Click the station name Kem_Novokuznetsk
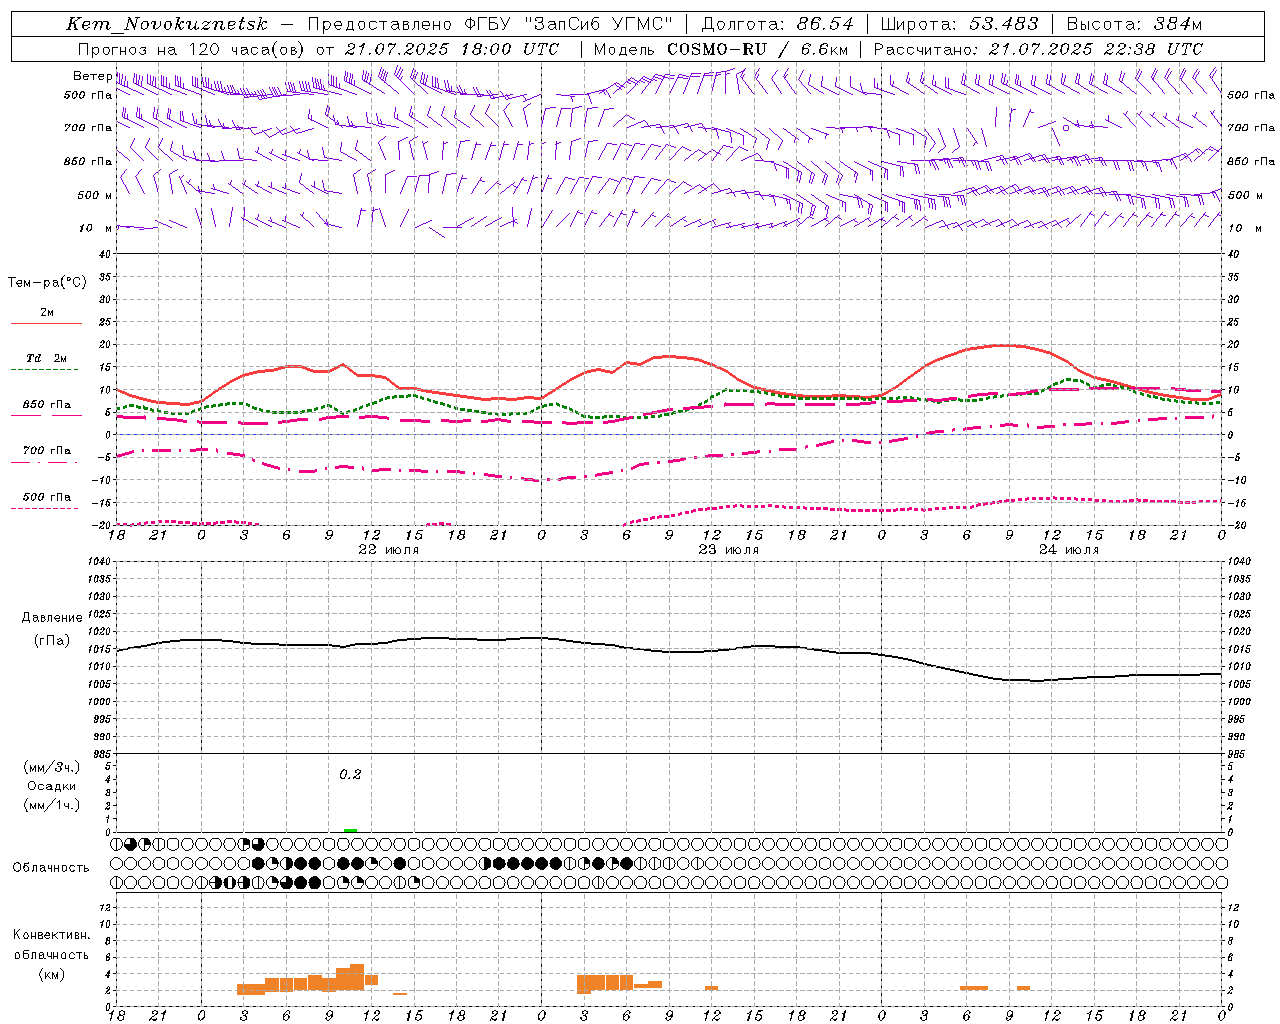 coord(167,24)
